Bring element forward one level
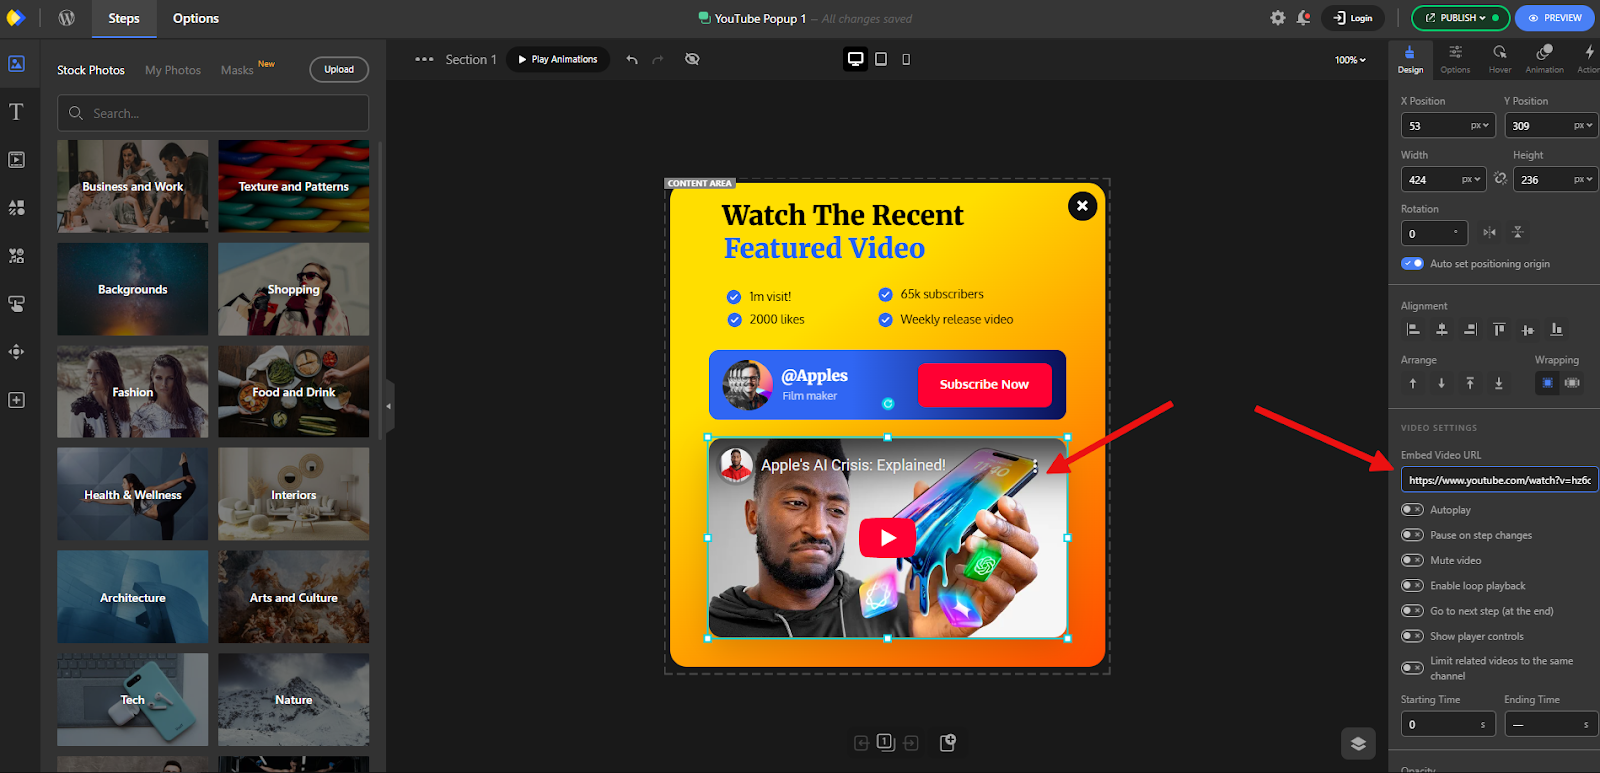Image resolution: width=1600 pixels, height=773 pixels. tap(1413, 383)
